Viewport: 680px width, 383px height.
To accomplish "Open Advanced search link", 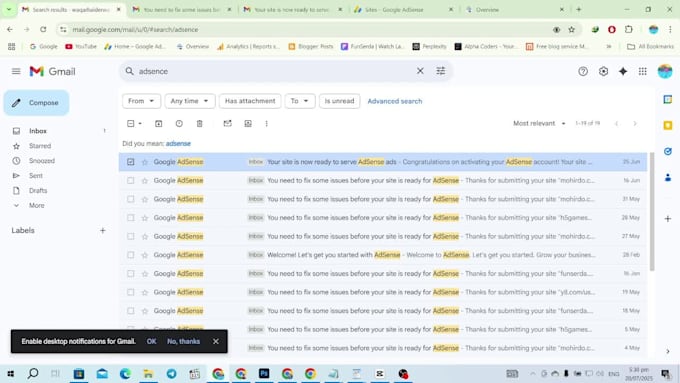I will click(x=395, y=101).
